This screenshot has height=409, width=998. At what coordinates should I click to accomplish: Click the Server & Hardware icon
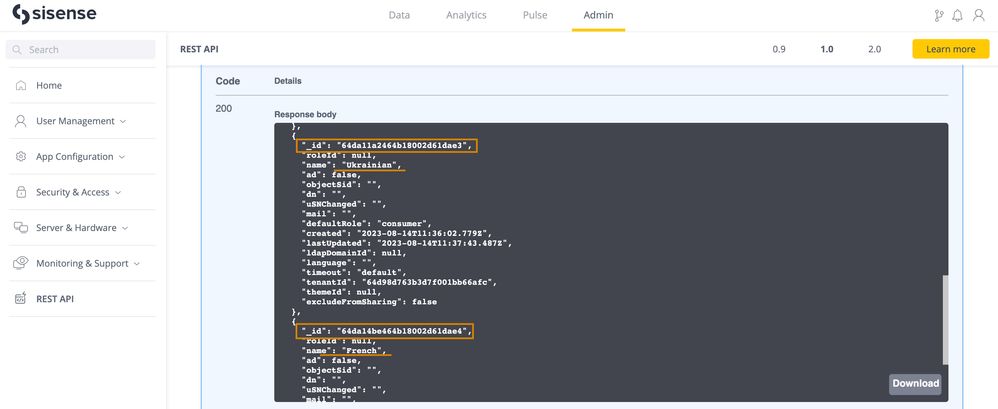click(x=21, y=228)
